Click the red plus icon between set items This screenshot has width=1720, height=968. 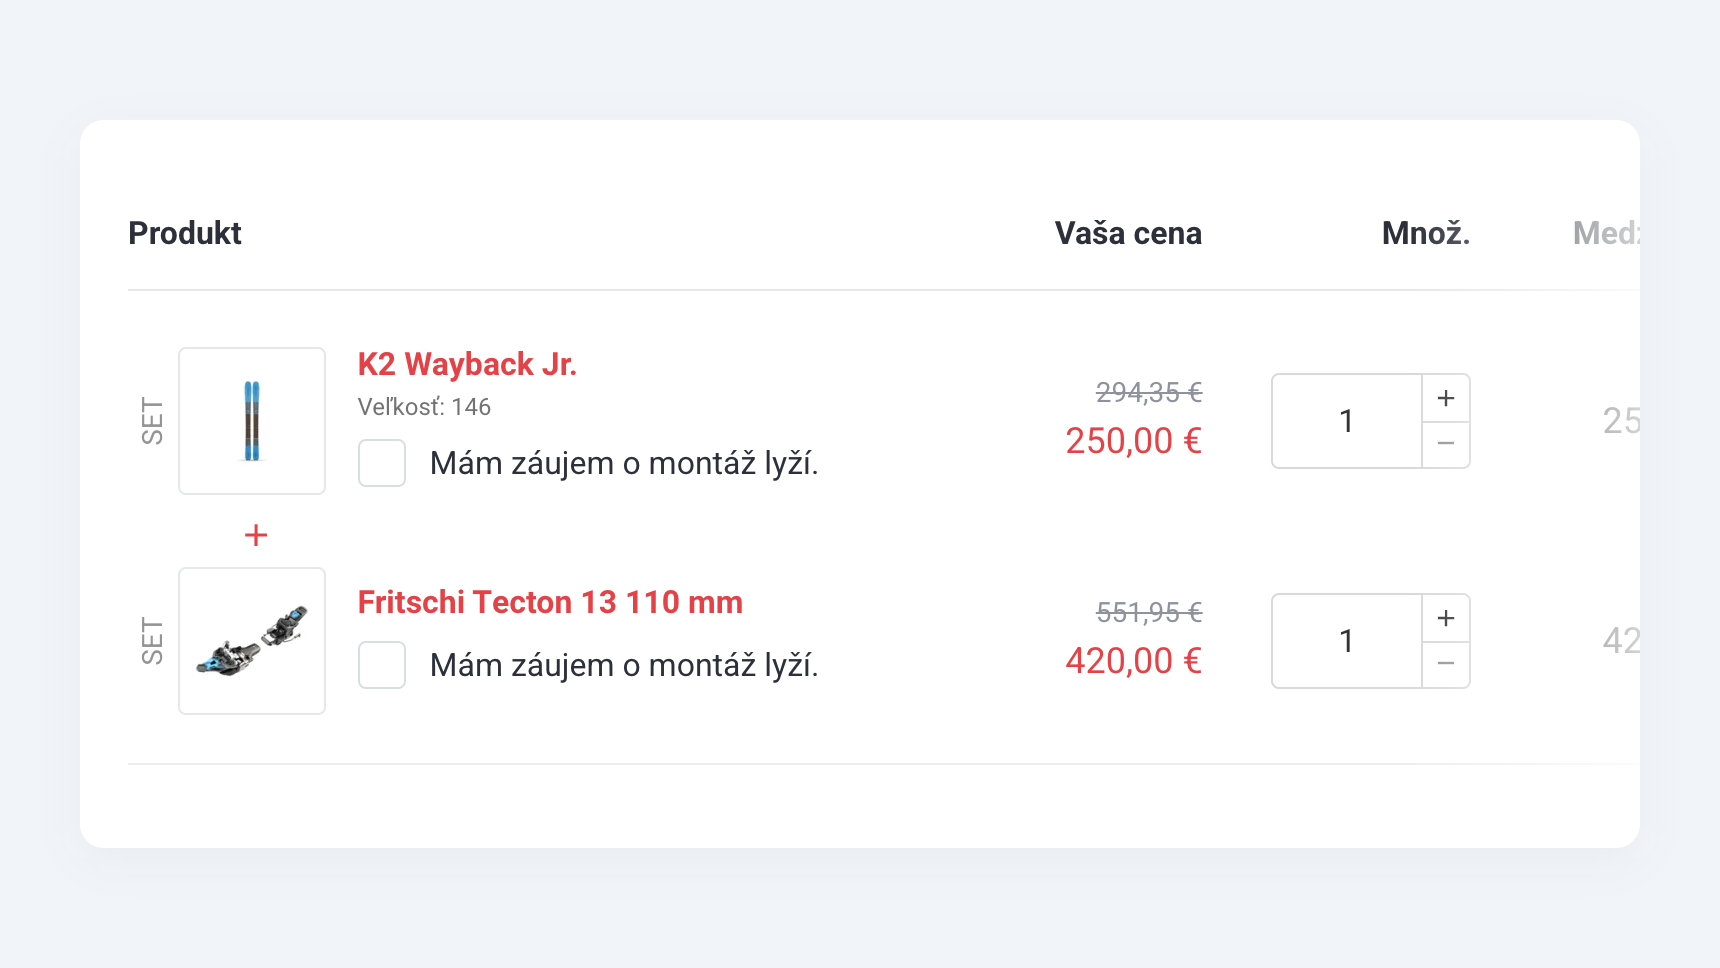(x=256, y=535)
